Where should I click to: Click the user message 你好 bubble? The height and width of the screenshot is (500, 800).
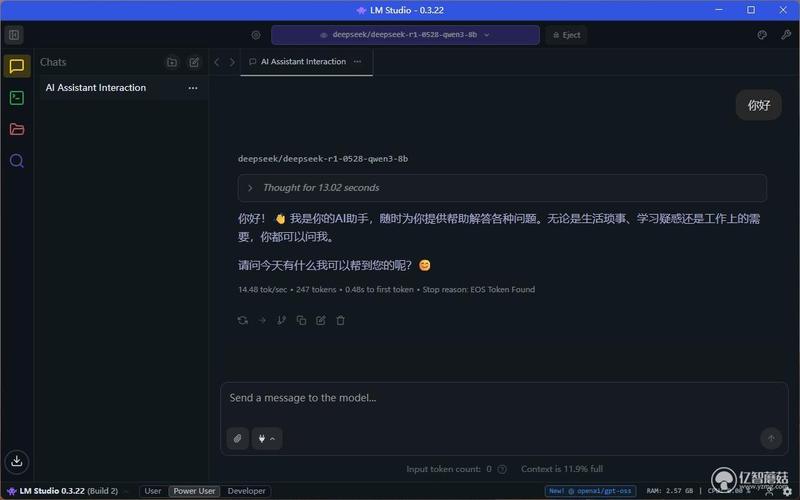coord(758,105)
